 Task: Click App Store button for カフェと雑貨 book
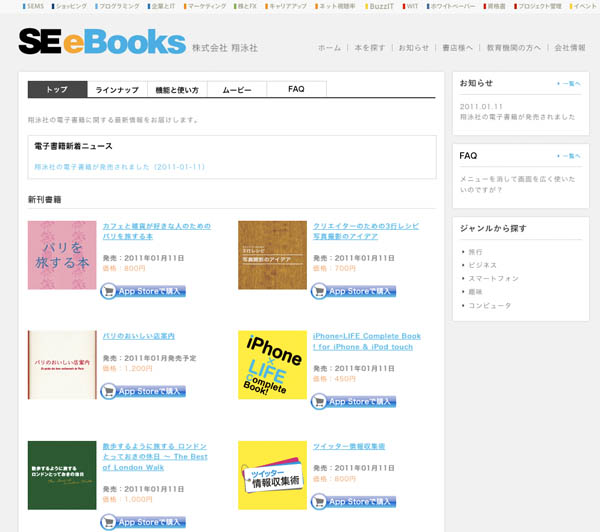tap(143, 291)
